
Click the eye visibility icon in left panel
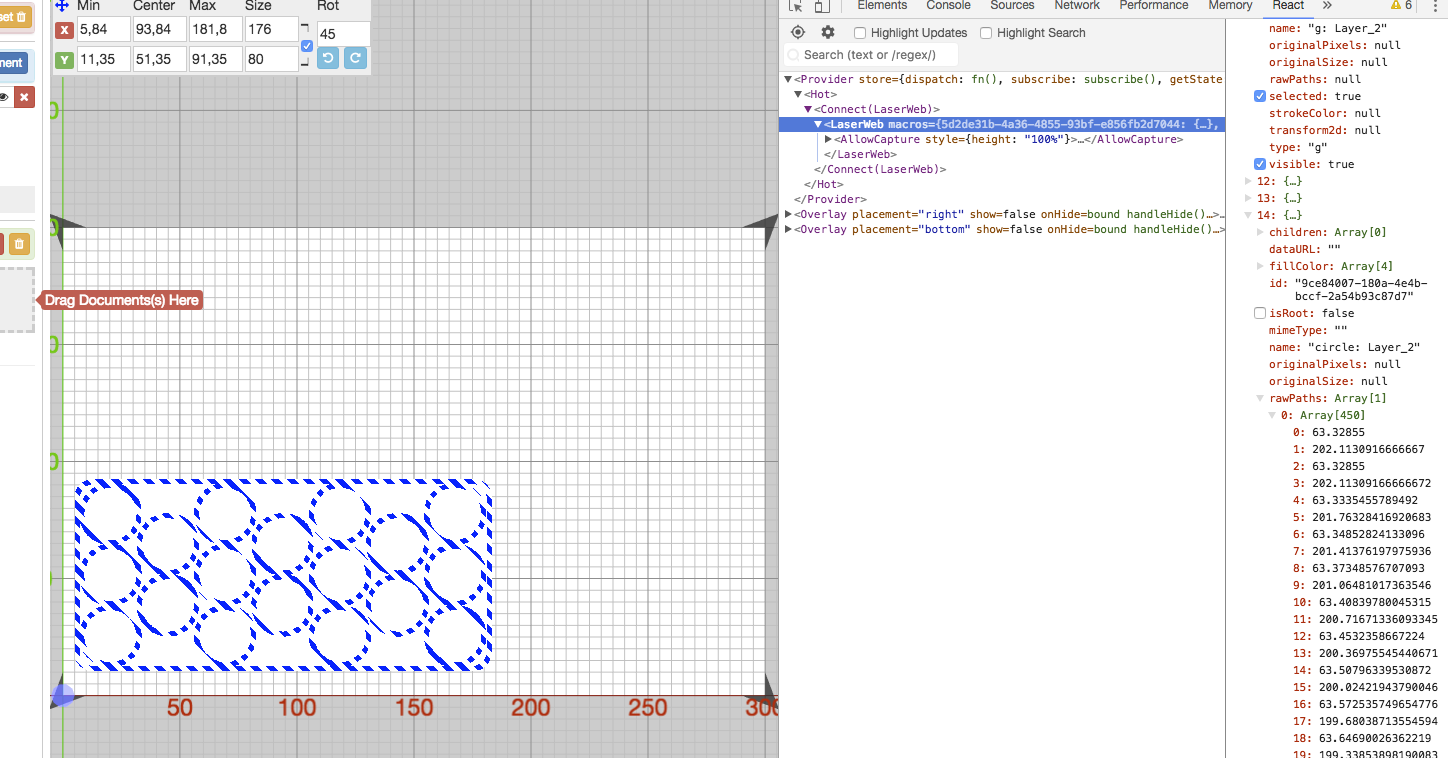coord(4,97)
